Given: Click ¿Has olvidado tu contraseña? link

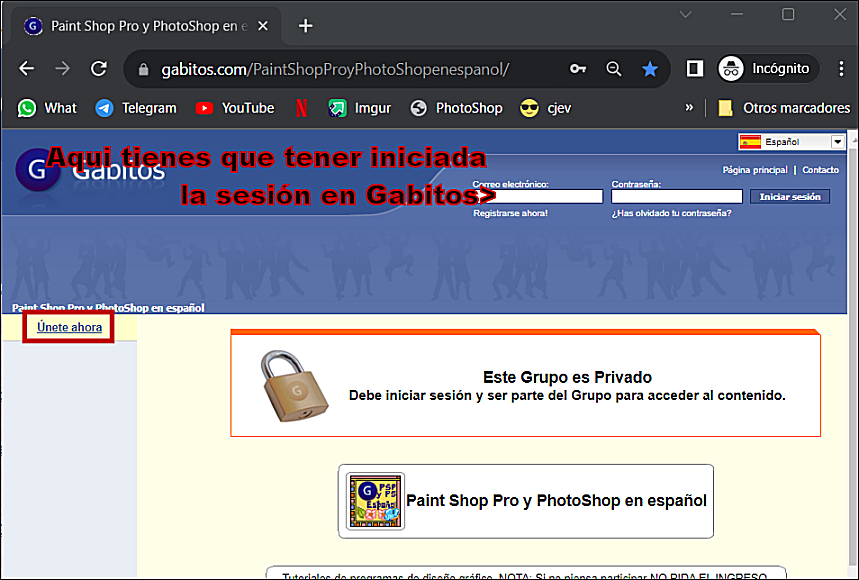Looking at the screenshot, I should click(x=671, y=213).
